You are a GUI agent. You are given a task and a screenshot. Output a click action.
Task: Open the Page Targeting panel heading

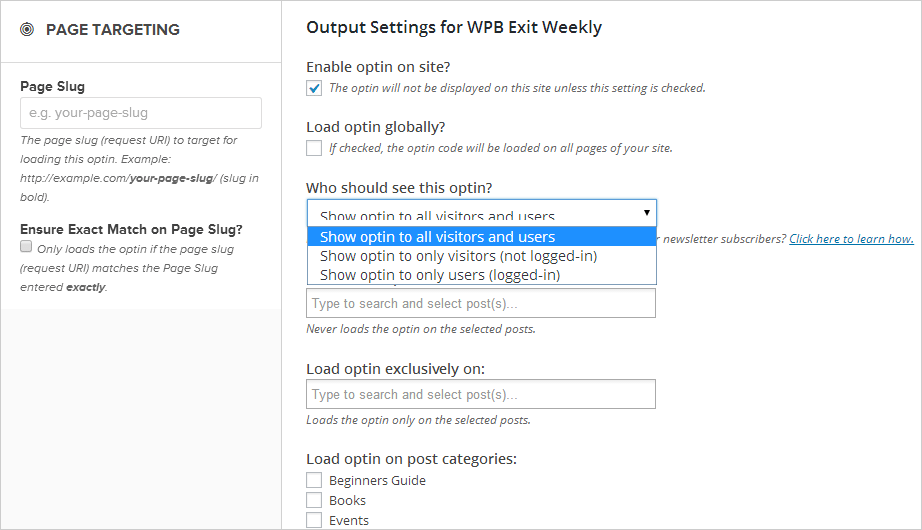click(x=113, y=29)
